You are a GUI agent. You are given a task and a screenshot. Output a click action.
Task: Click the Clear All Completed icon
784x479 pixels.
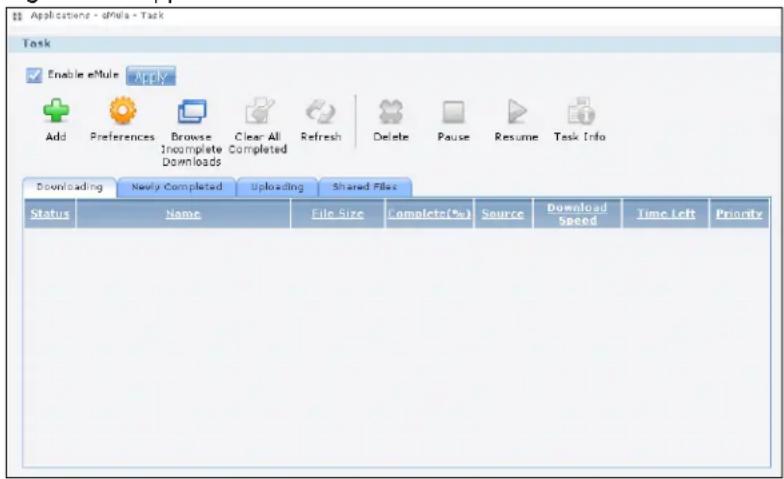259,110
